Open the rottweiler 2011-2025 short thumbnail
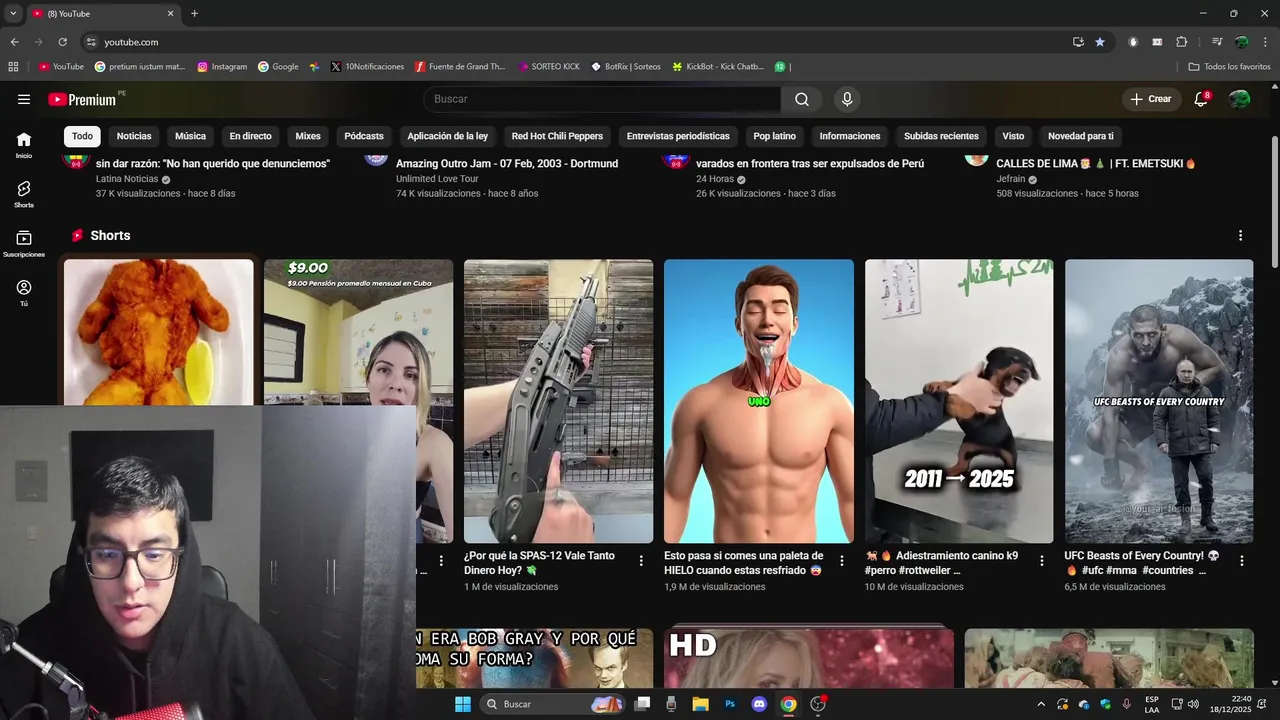 959,401
